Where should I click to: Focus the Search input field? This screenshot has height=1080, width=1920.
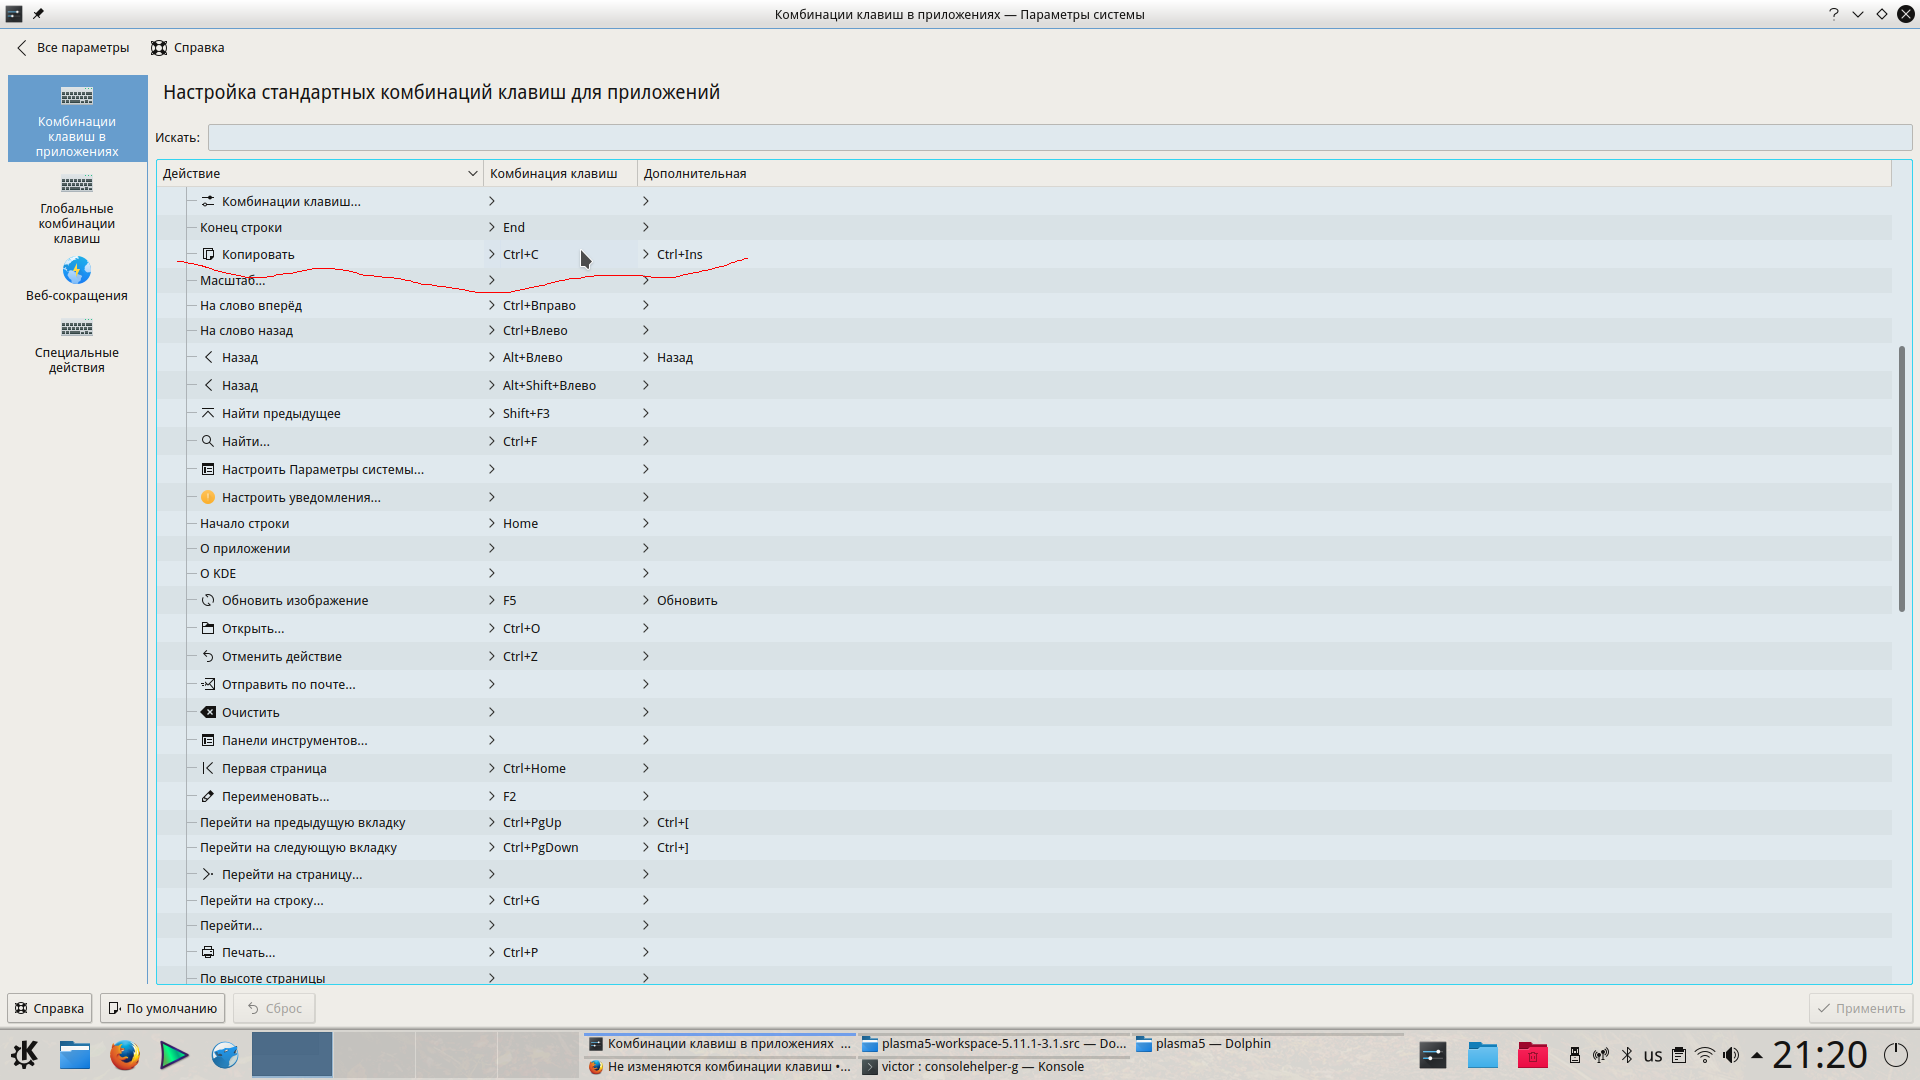1059,137
